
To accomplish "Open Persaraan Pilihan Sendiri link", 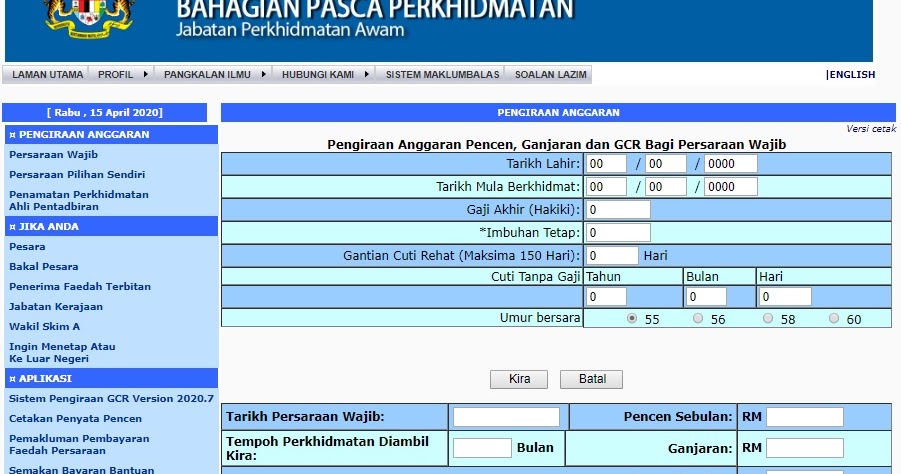I will [x=77, y=174].
